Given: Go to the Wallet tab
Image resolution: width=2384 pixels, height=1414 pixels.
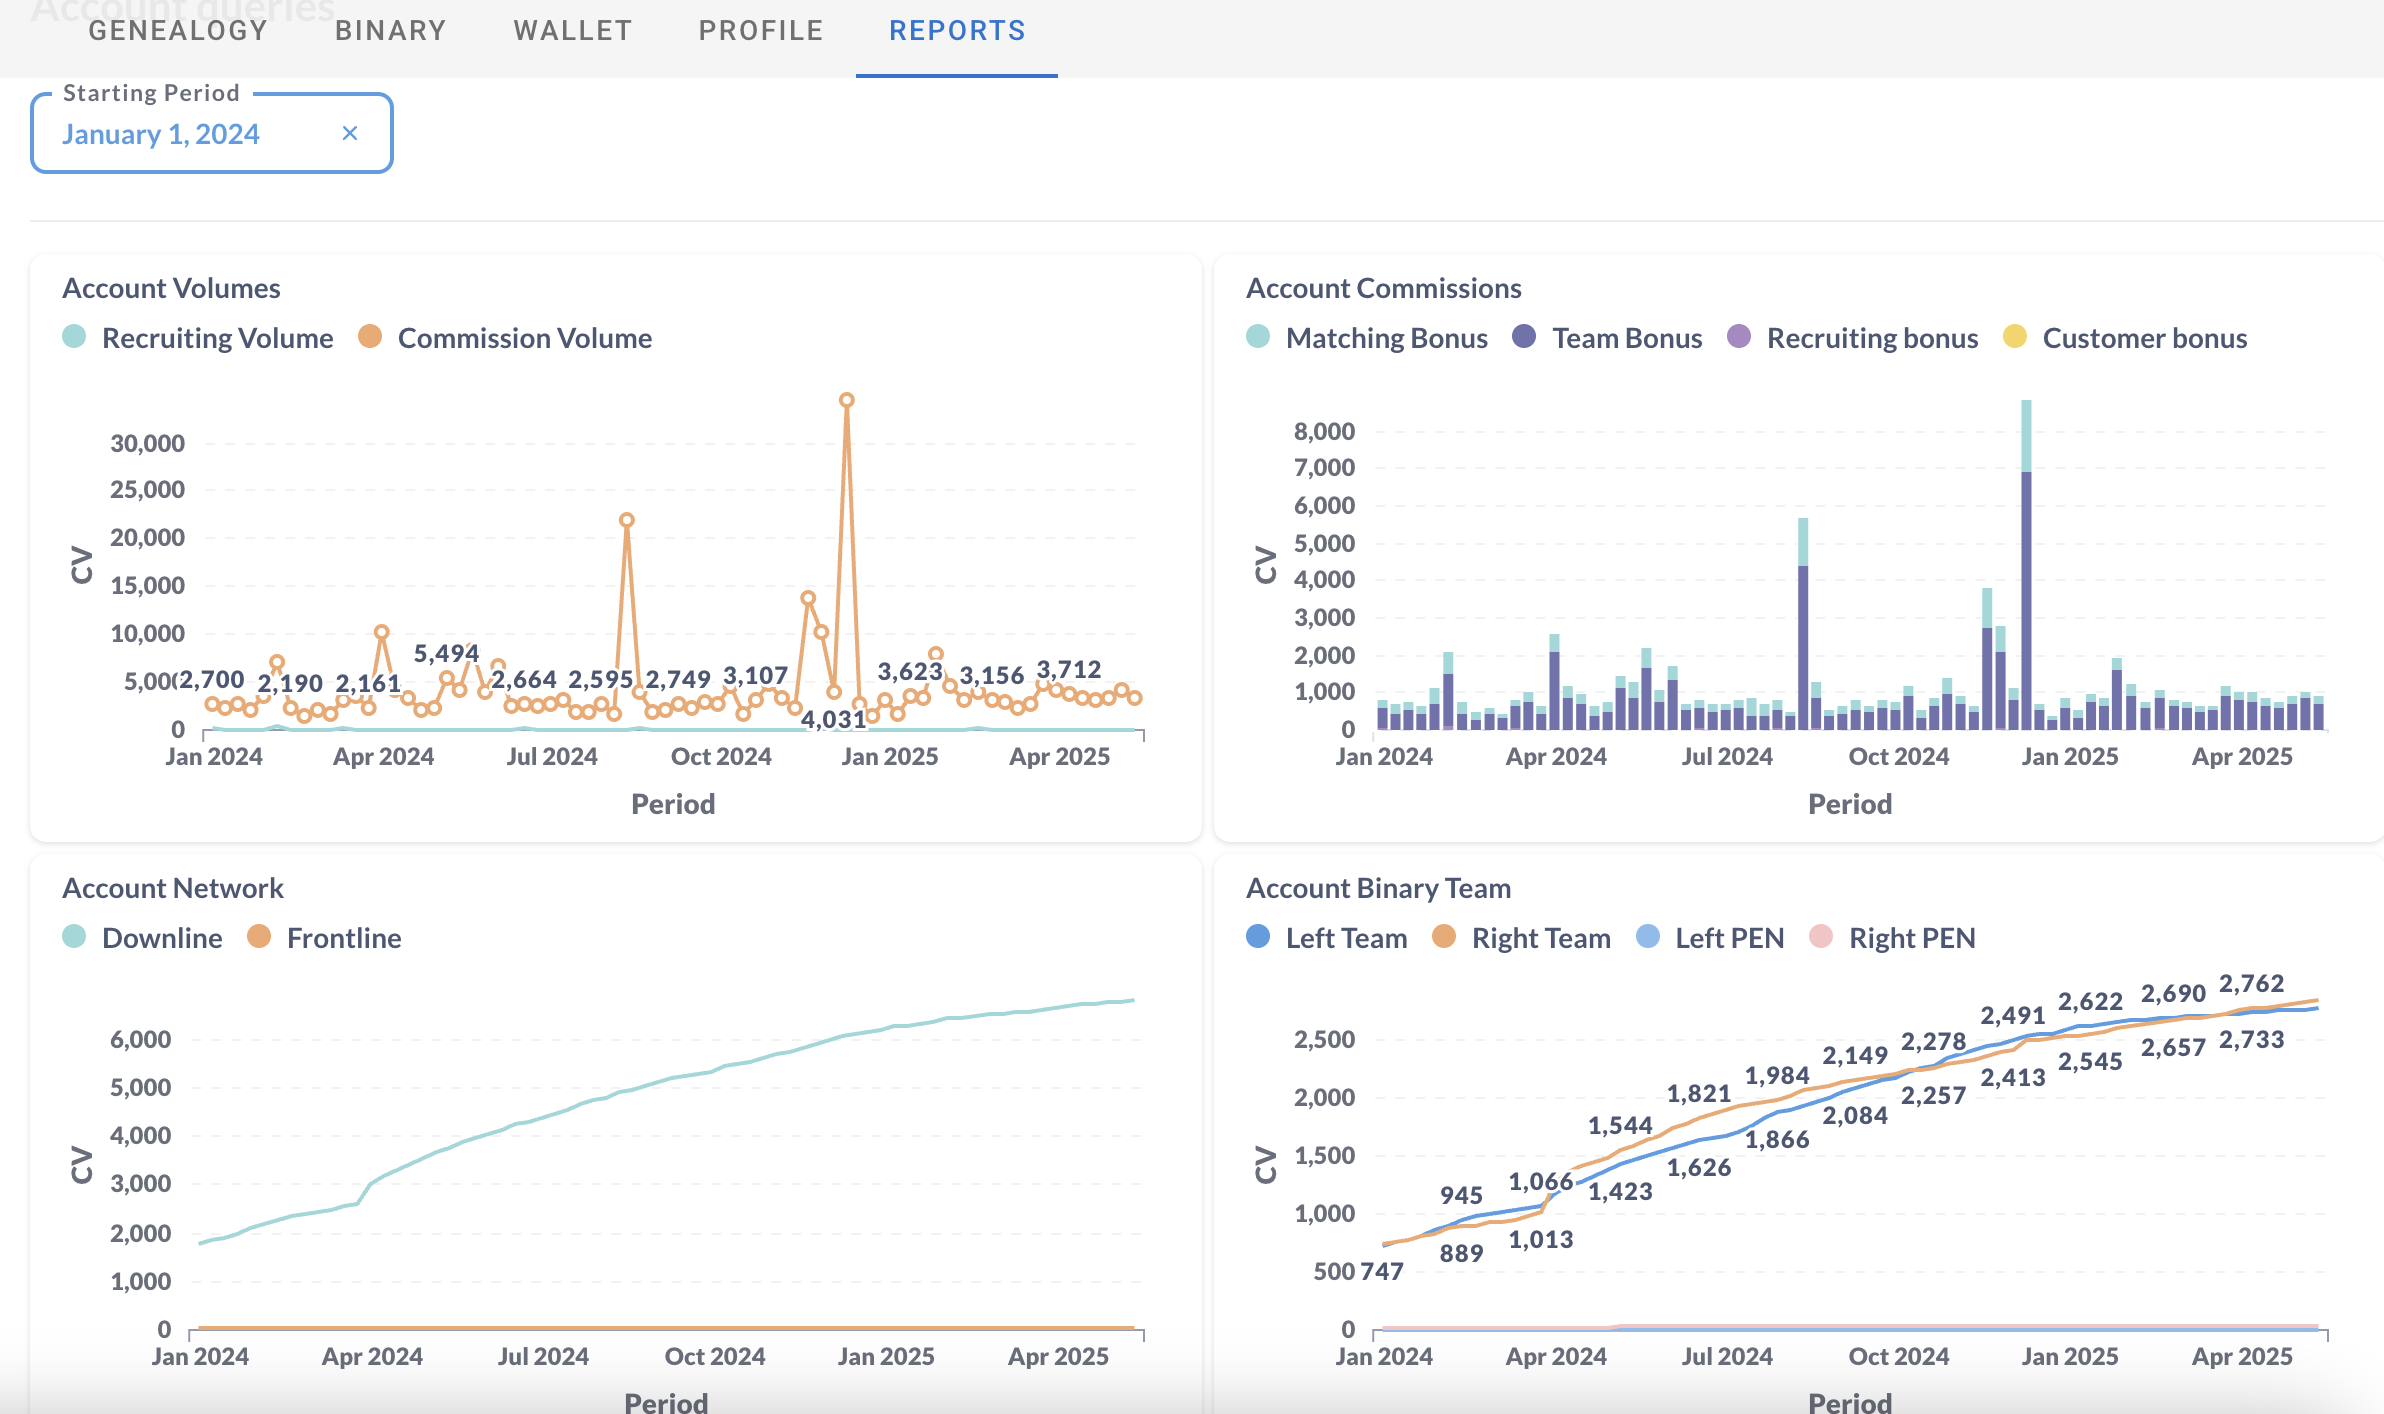Looking at the screenshot, I should pyautogui.click(x=572, y=31).
